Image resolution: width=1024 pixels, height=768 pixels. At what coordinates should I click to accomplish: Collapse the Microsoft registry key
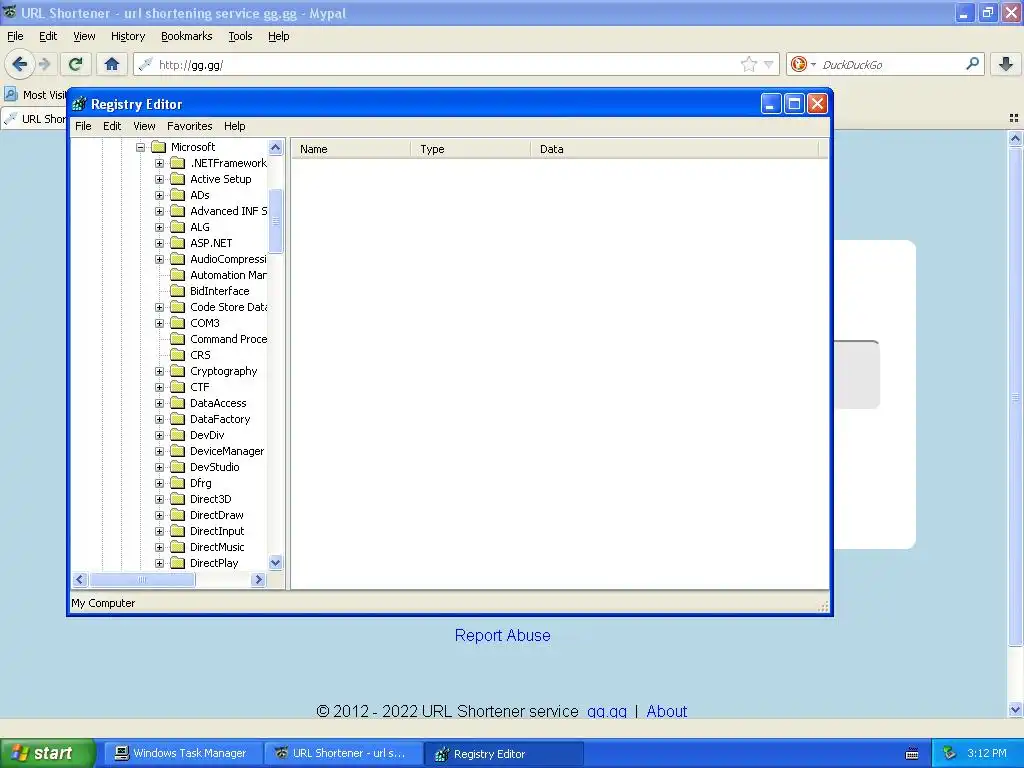[140, 148]
